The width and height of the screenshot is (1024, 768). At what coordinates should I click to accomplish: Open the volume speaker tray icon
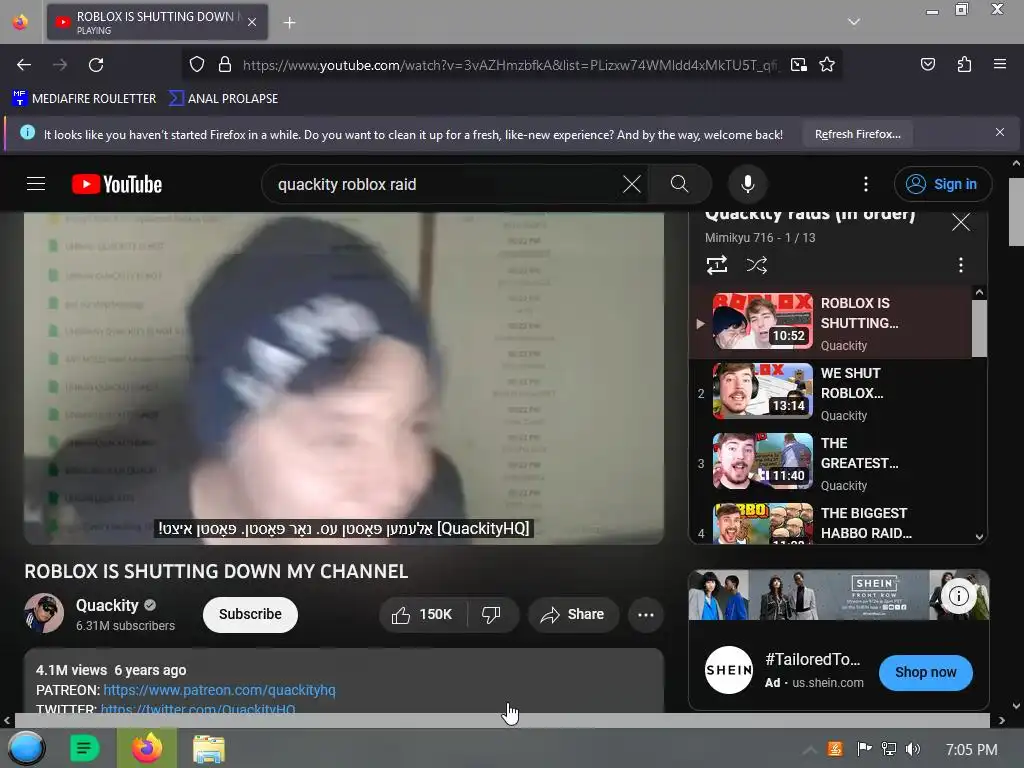pyautogui.click(x=912, y=749)
